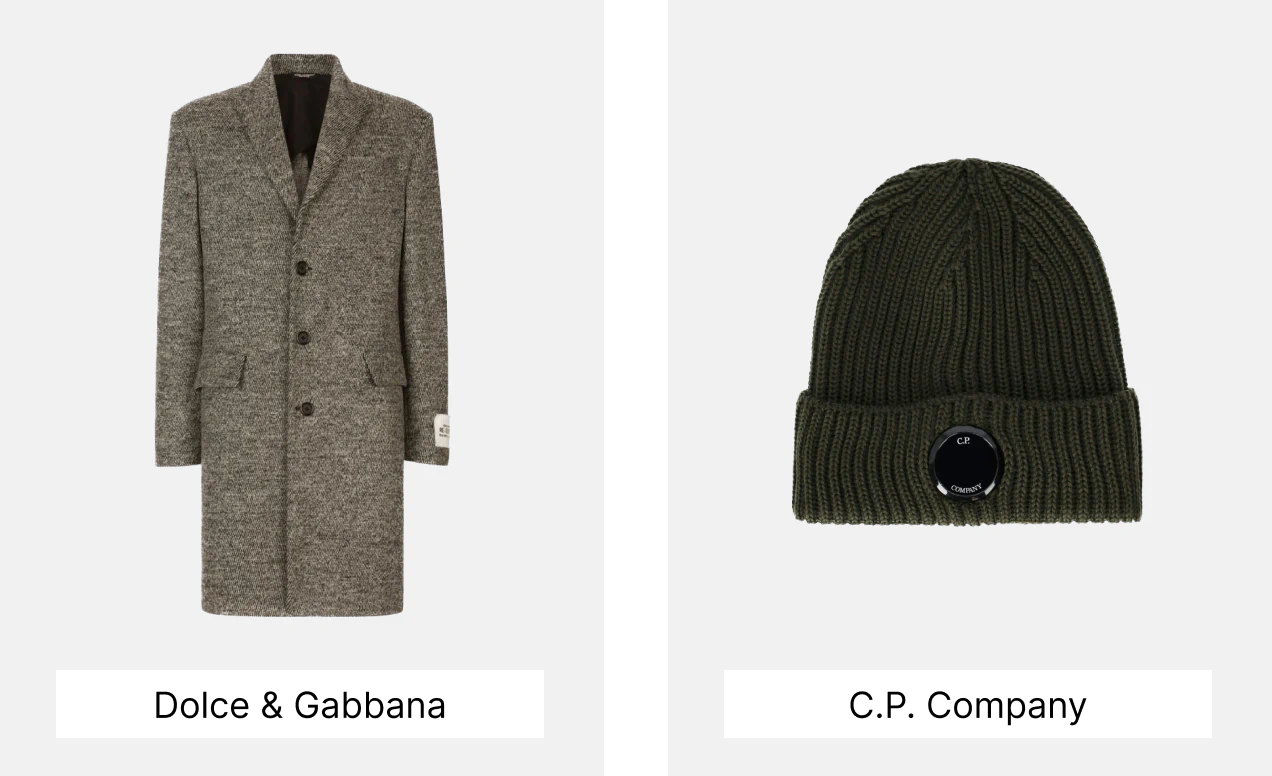Click the coat's left flap pocket
Image resolution: width=1272 pixels, height=776 pixels.
point(220,370)
